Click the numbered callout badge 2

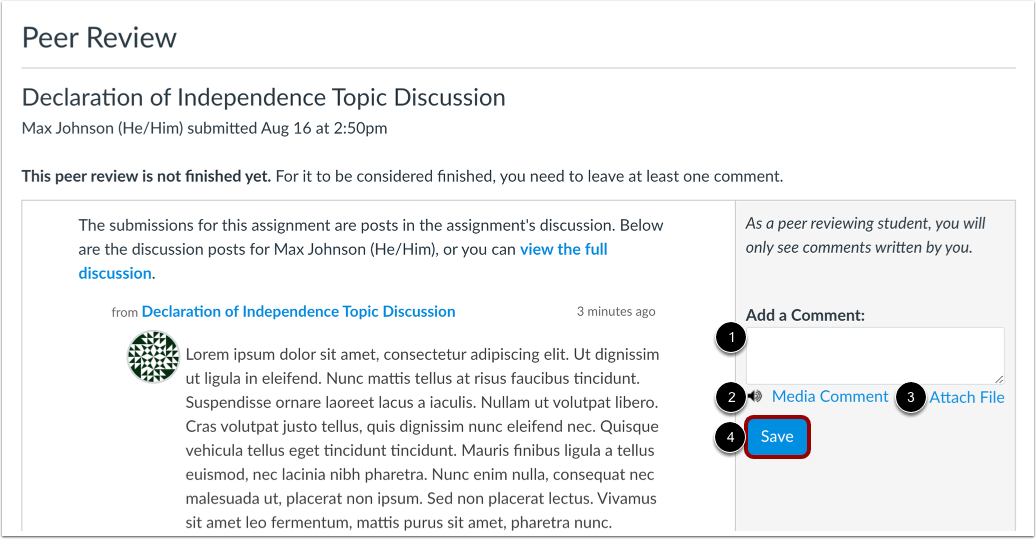click(731, 397)
